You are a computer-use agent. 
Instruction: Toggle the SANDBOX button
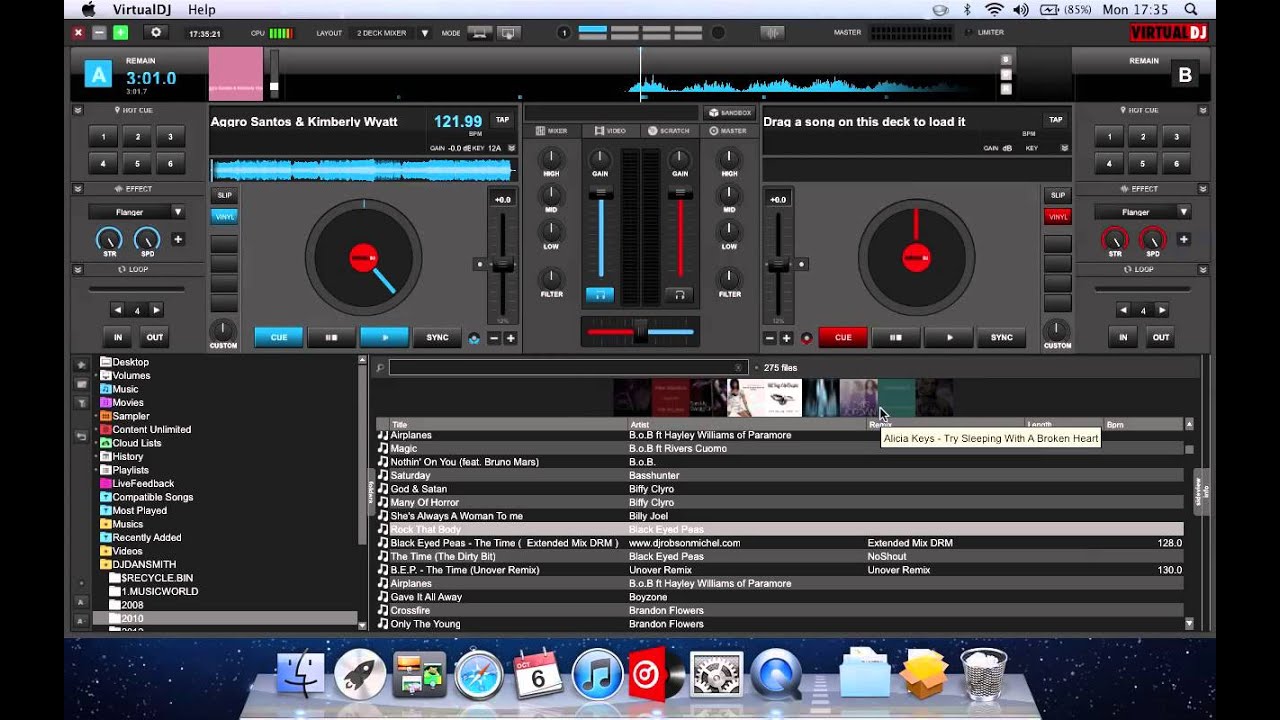[x=729, y=113]
